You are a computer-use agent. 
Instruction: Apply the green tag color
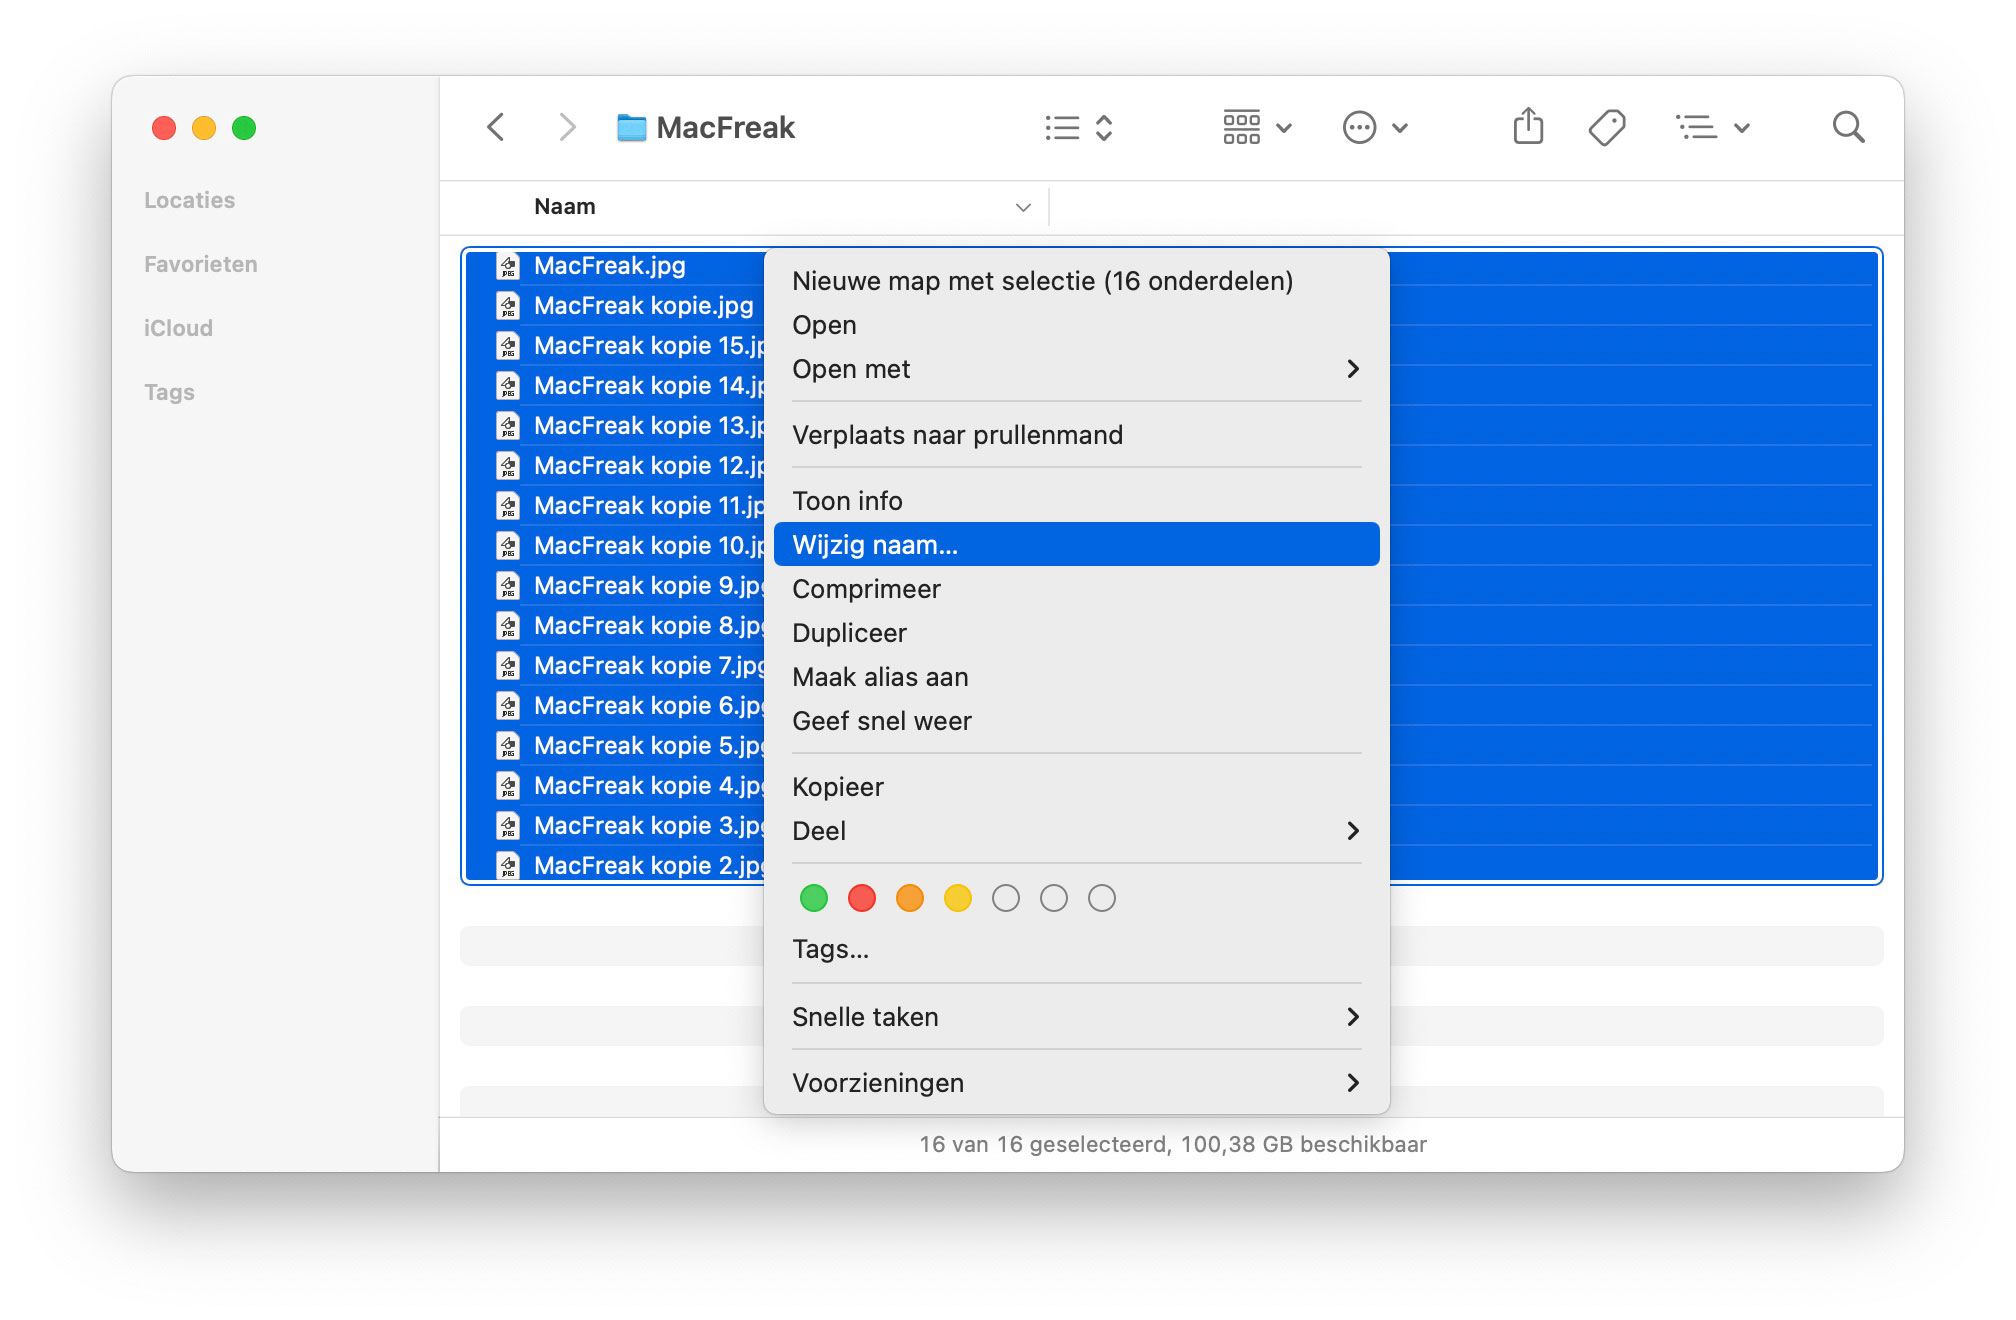pyautogui.click(x=814, y=898)
